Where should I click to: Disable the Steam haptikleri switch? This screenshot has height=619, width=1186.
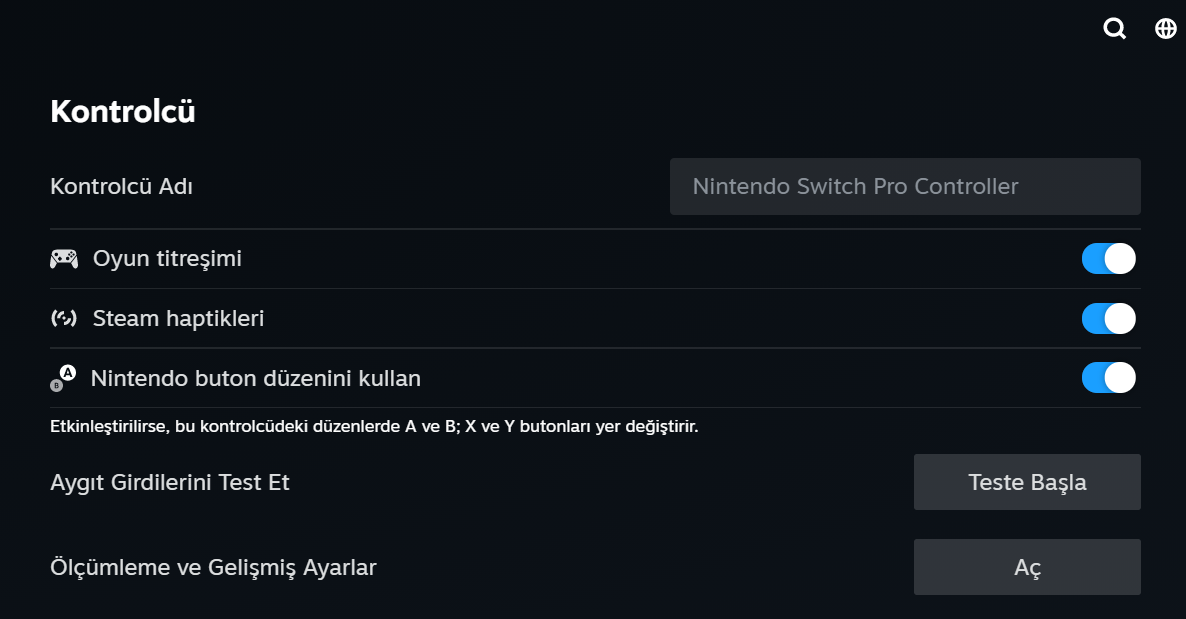point(1108,319)
